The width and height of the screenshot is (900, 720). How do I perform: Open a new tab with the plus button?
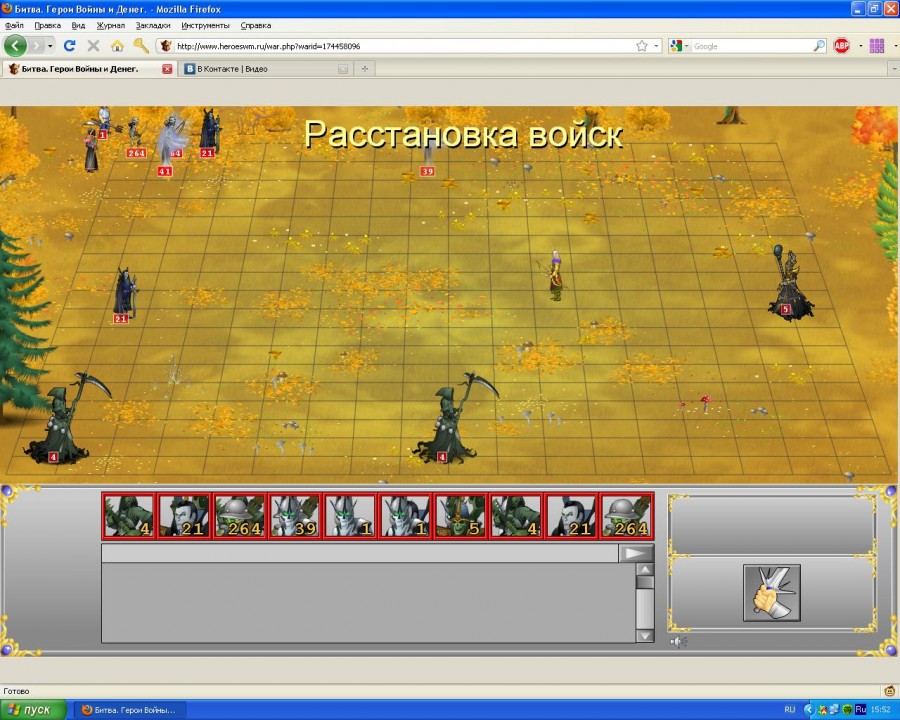[364, 69]
